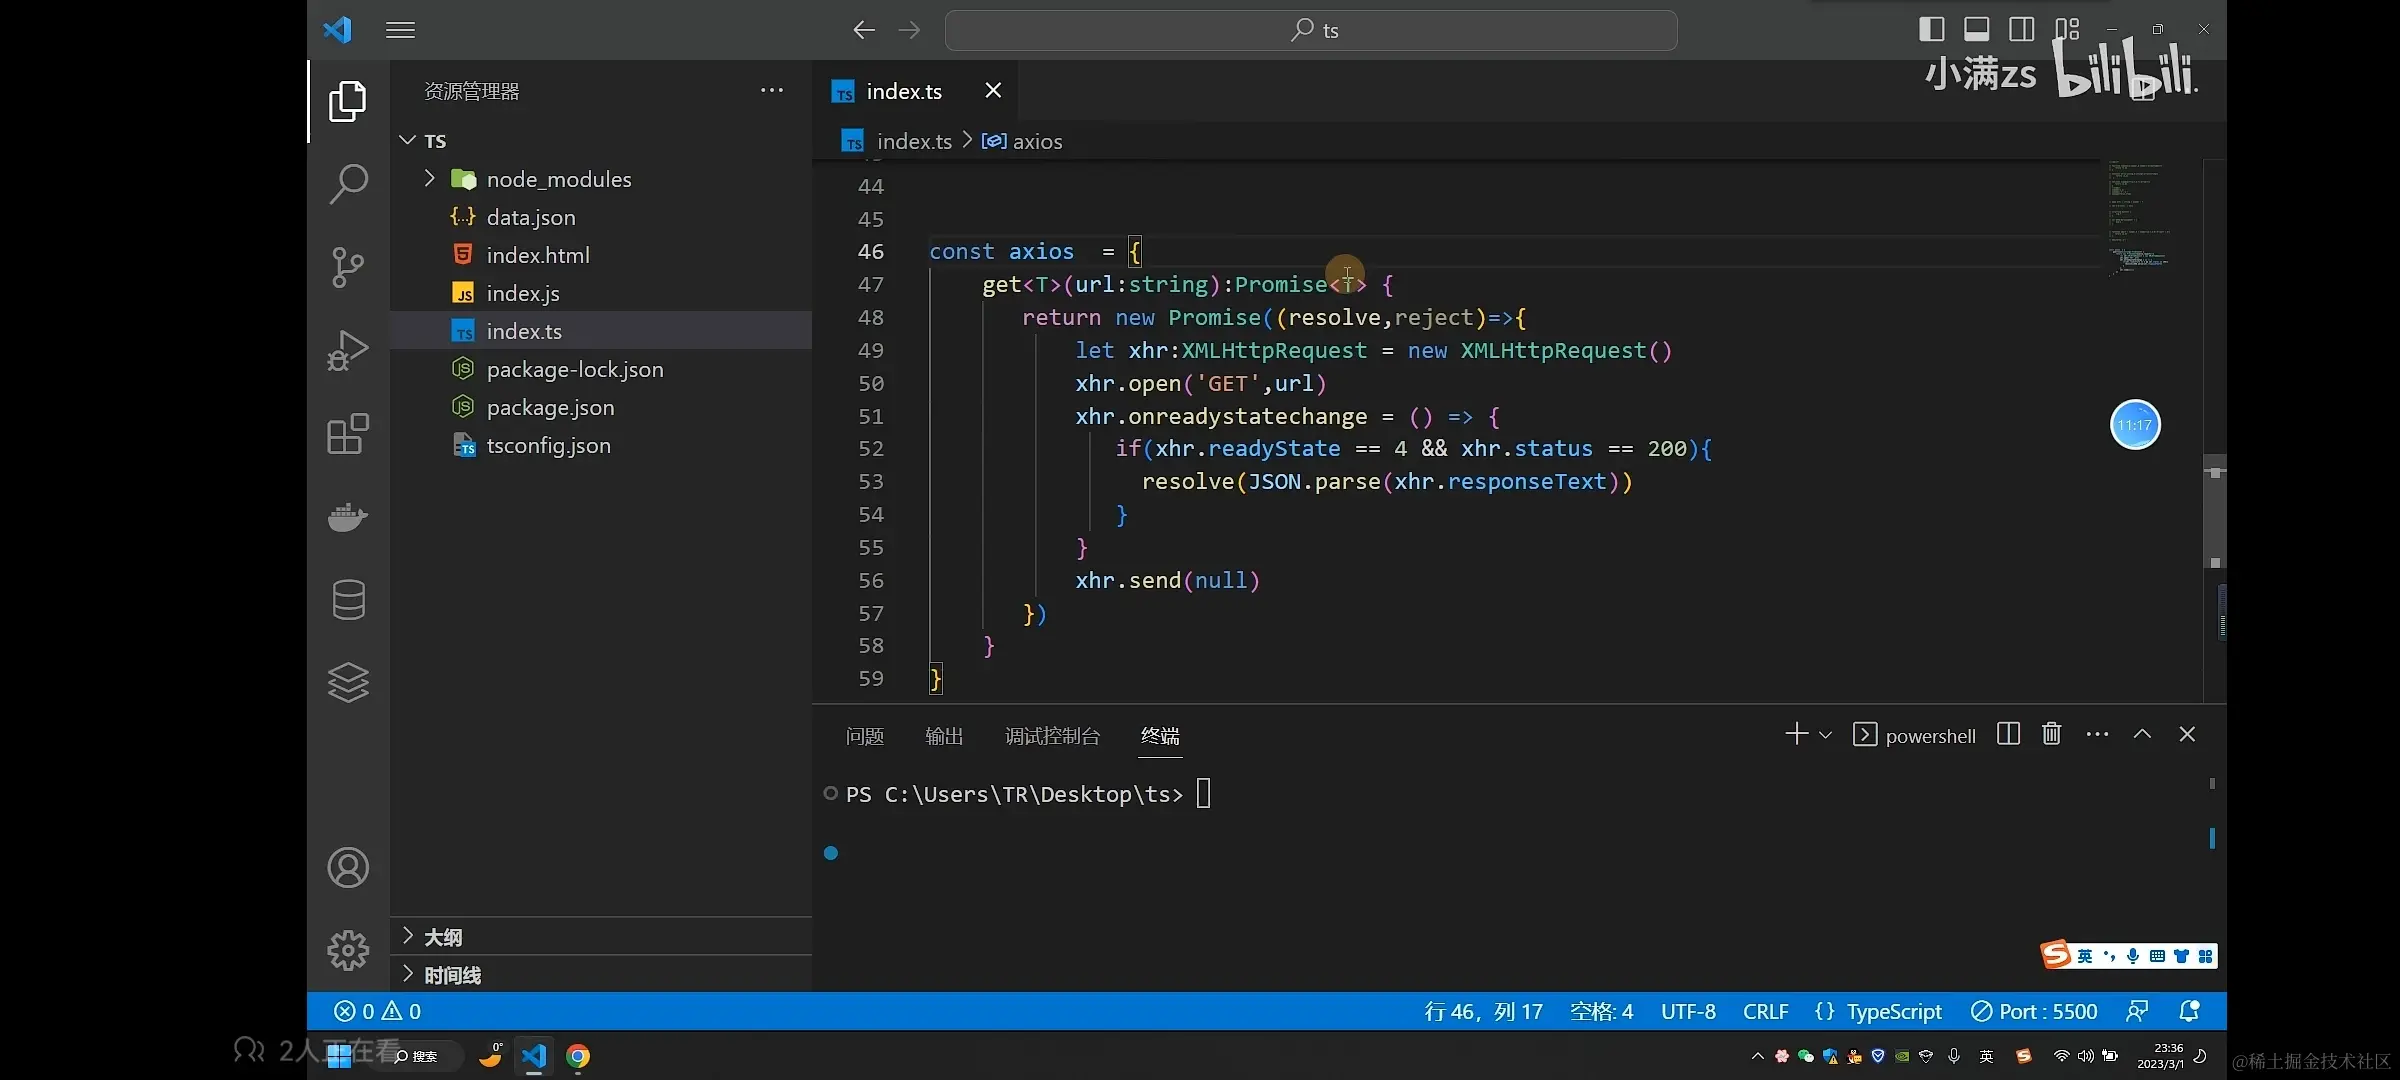The image size is (2400, 1080).
Task: Open the Run and Debug view
Action: tap(348, 350)
